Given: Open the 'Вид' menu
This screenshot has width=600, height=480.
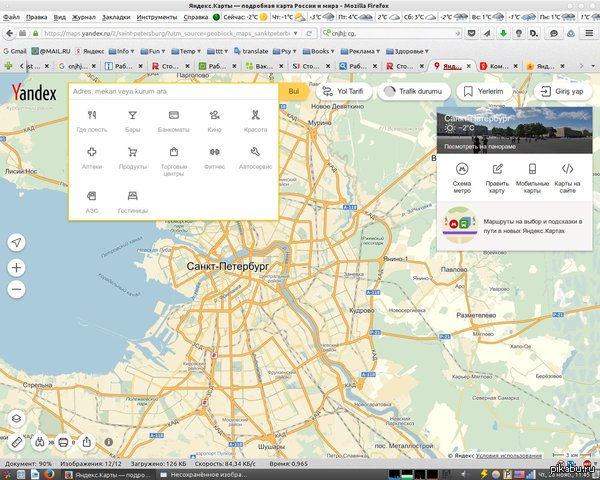Looking at the screenshot, I should pyautogui.click(x=59, y=17).
